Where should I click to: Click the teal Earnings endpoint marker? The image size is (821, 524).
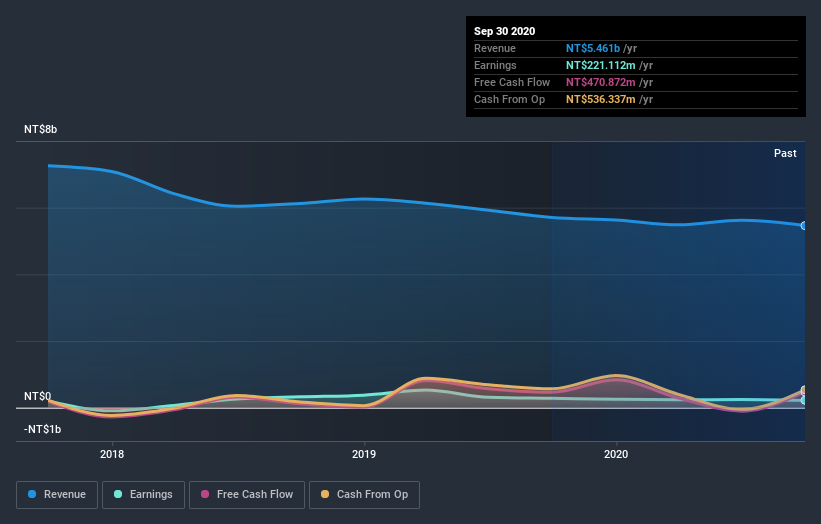804,400
